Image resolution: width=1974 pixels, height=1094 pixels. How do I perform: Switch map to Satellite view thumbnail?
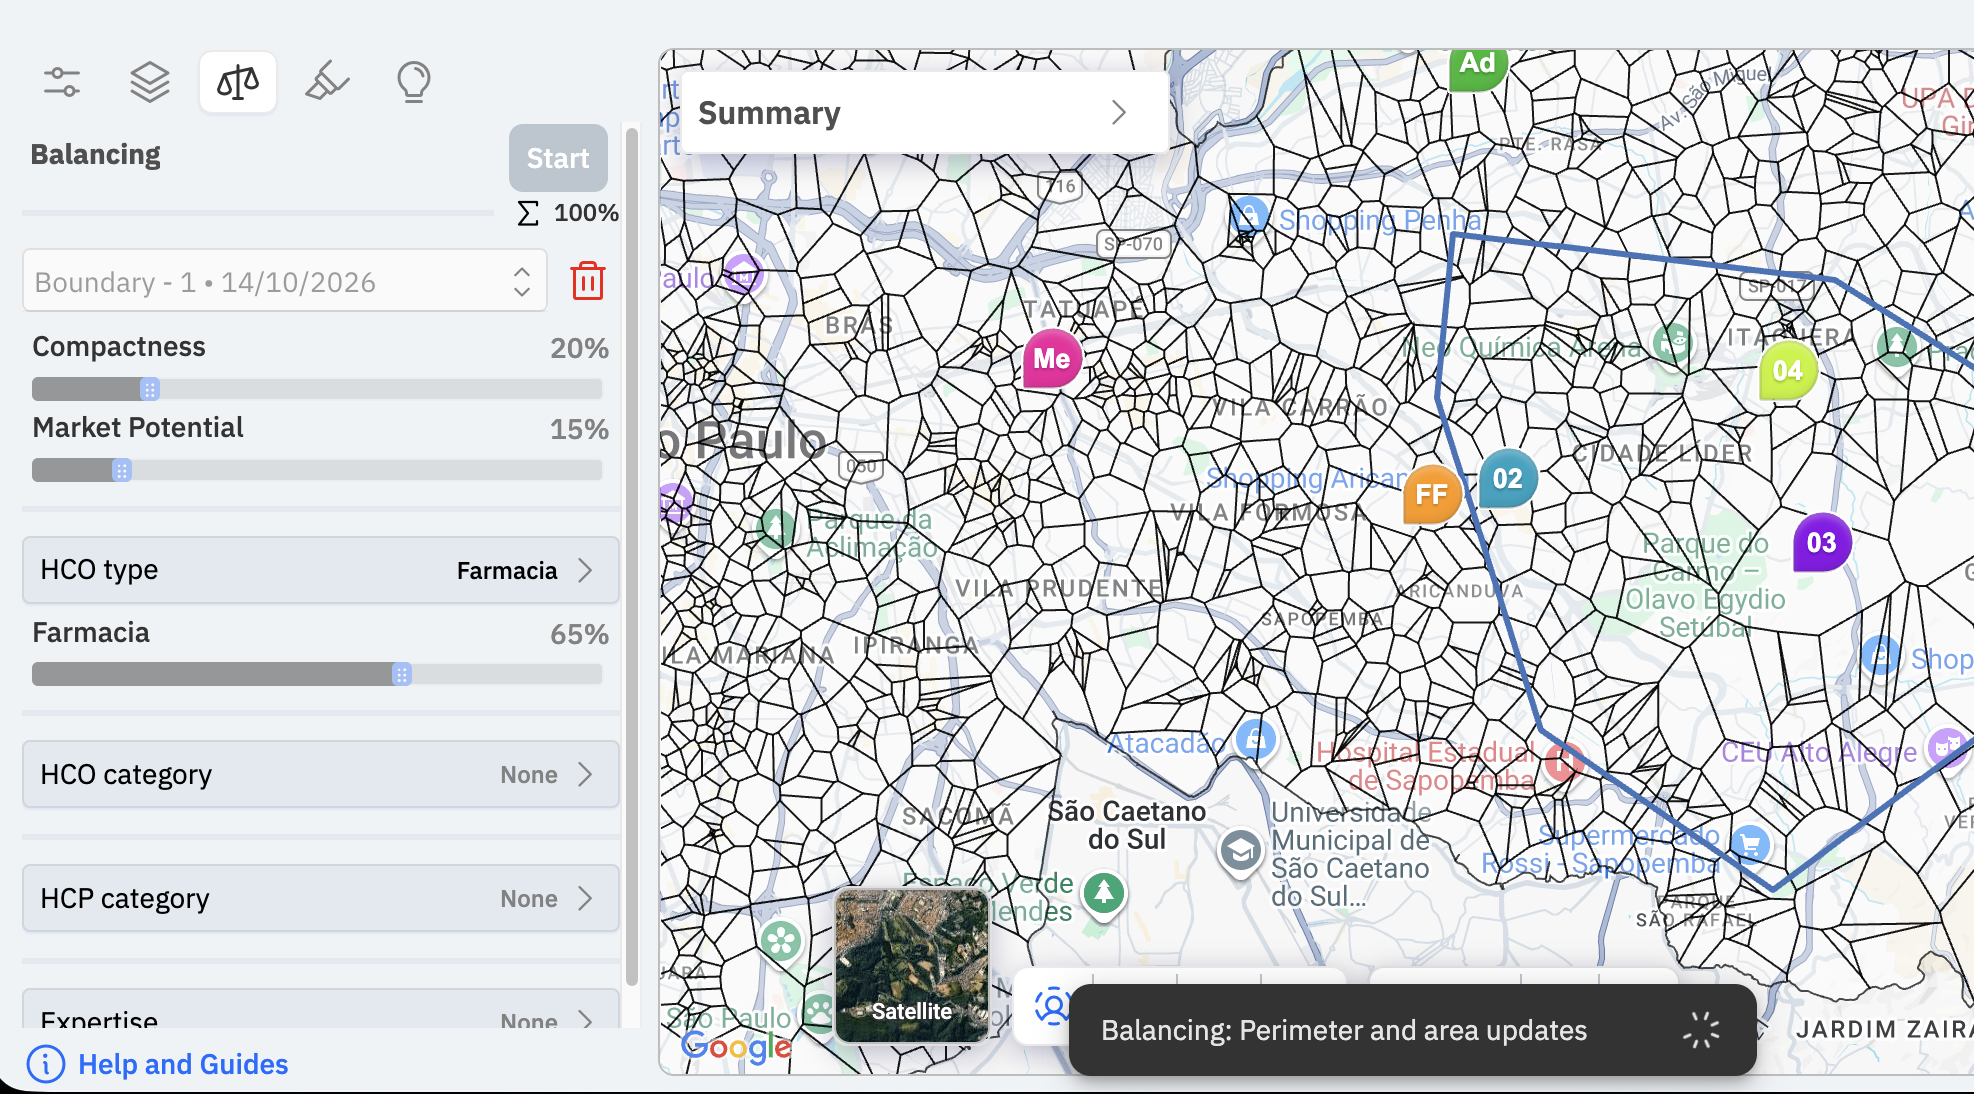pyautogui.click(x=912, y=966)
